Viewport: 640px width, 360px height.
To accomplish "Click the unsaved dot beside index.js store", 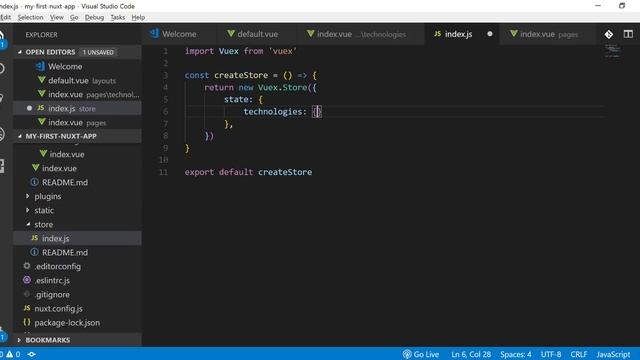I will (x=29, y=108).
